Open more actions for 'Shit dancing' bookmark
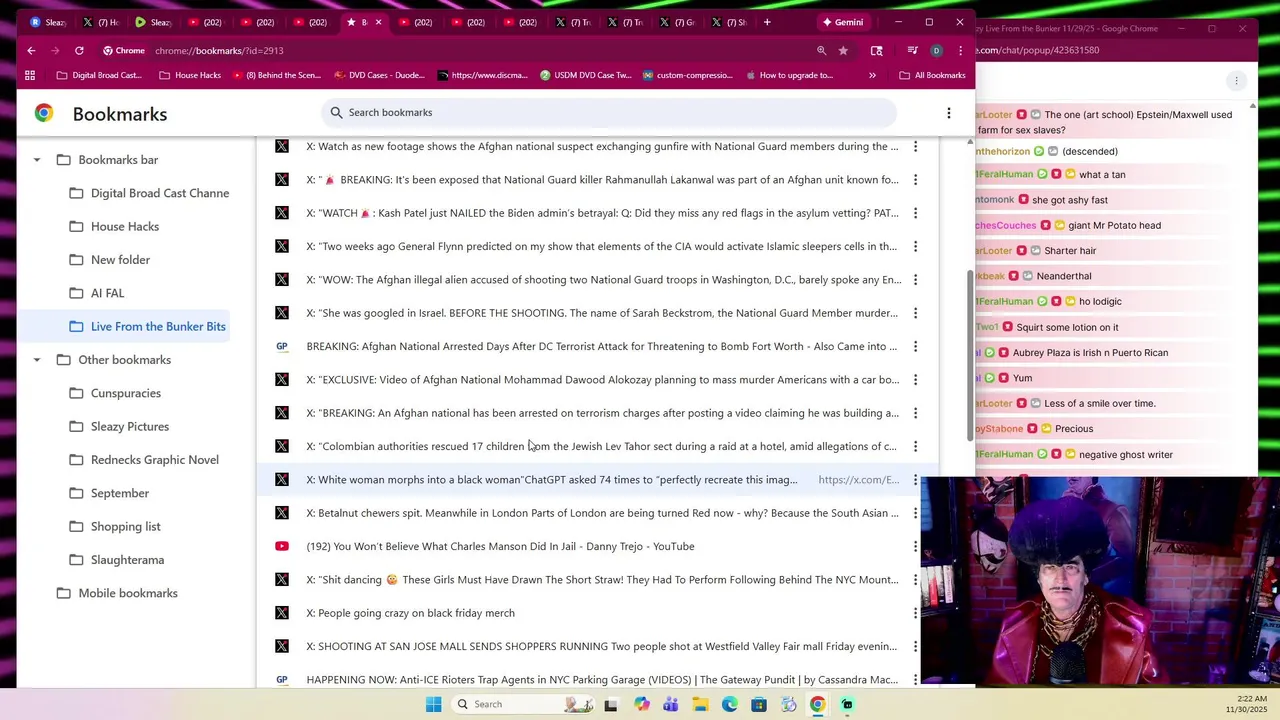This screenshot has width=1280, height=720. [x=915, y=580]
